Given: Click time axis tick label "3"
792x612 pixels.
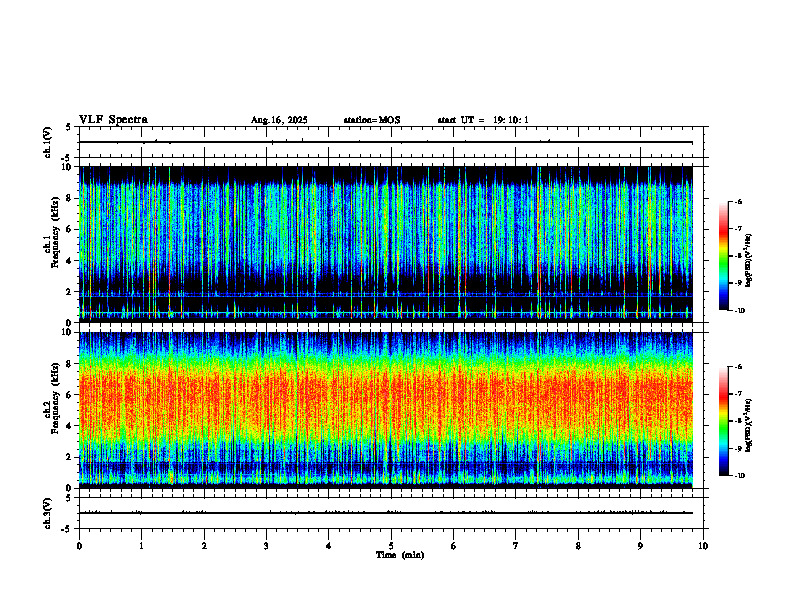Looking at the screenshot, I should point(266,546).
